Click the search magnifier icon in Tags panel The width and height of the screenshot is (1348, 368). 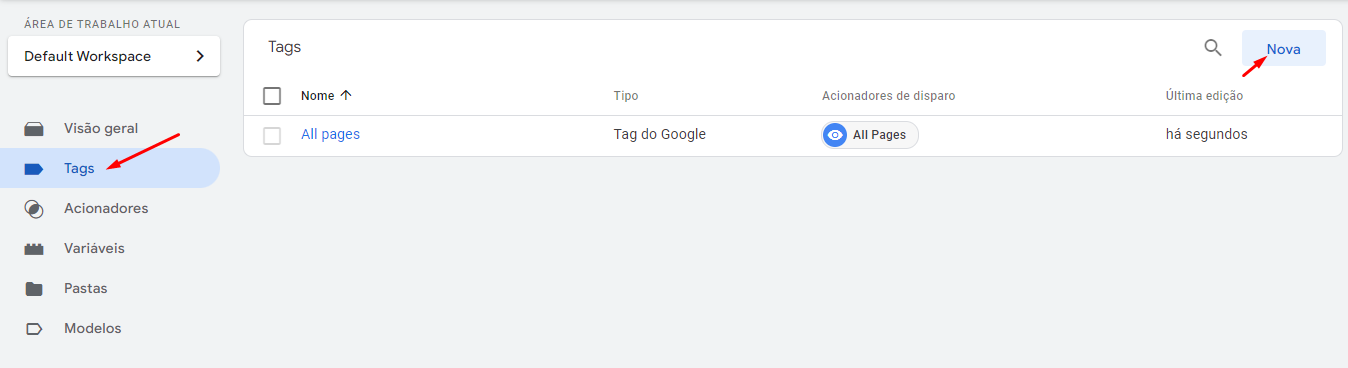[x=1212, y=48]
